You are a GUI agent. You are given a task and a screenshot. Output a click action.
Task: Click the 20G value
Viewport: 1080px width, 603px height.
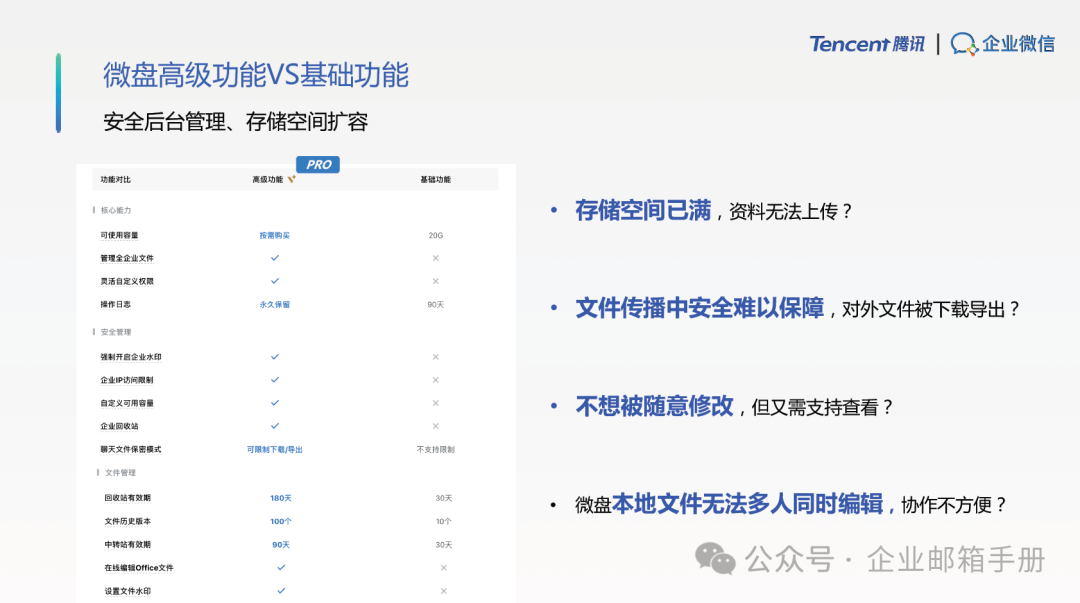tap(435, 236)
